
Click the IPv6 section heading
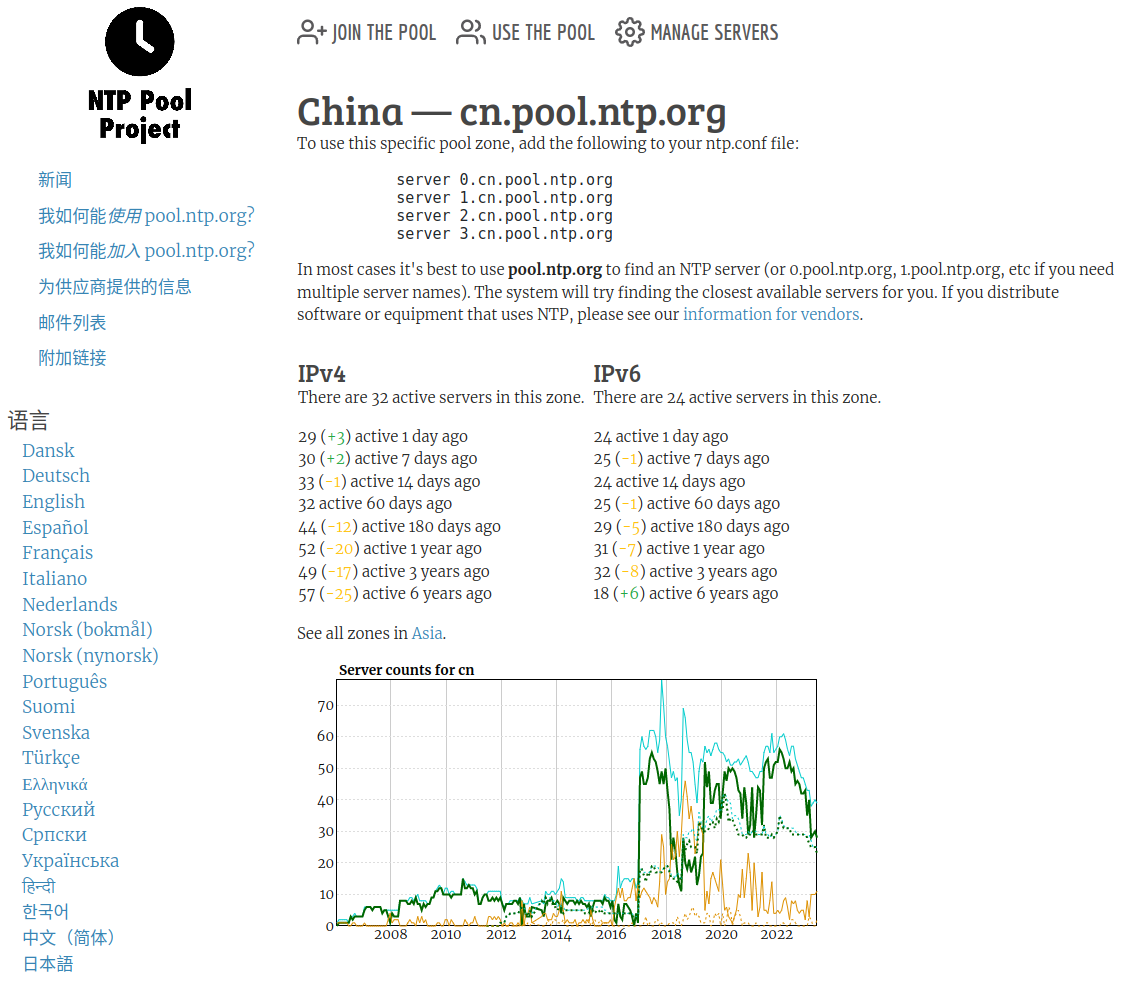click(x=617, y=374)
